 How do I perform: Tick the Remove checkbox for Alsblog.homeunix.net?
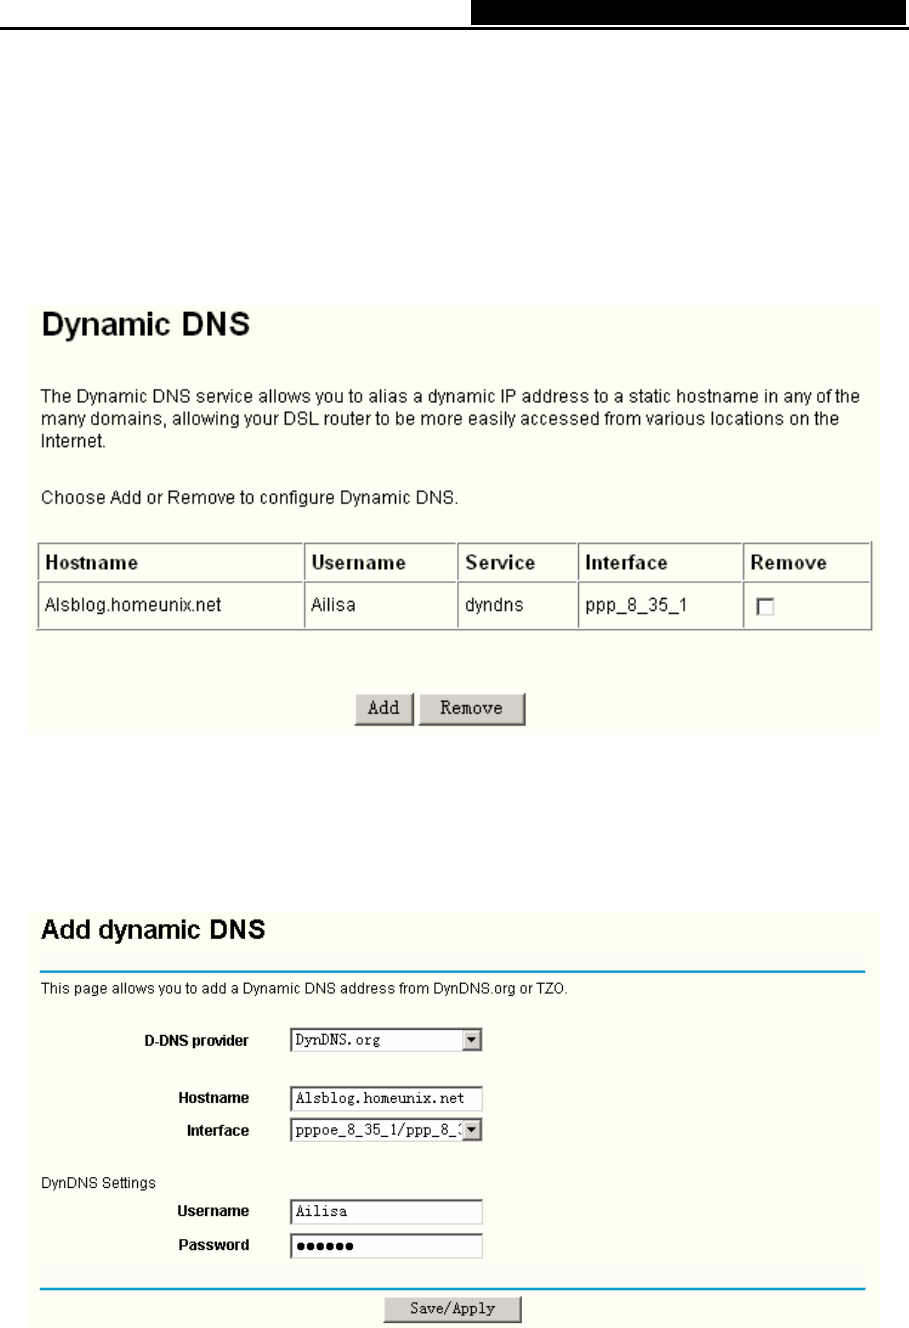(766, 606)
